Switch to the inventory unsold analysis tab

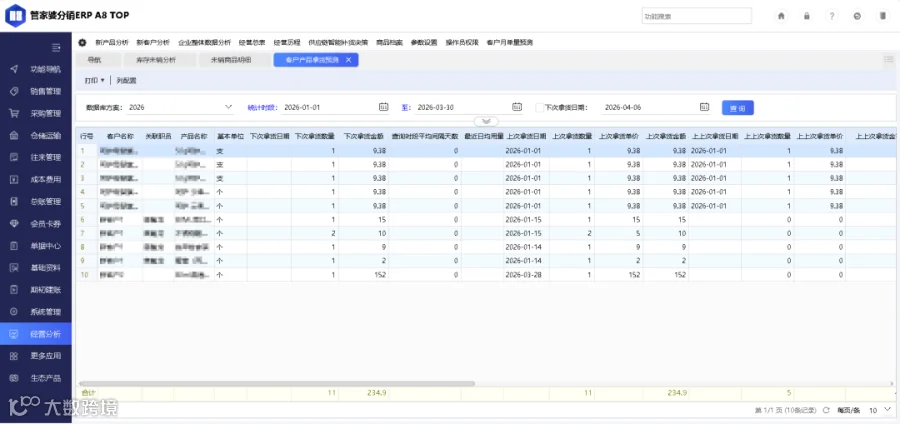pyautogui.click(x=156, y=60)
